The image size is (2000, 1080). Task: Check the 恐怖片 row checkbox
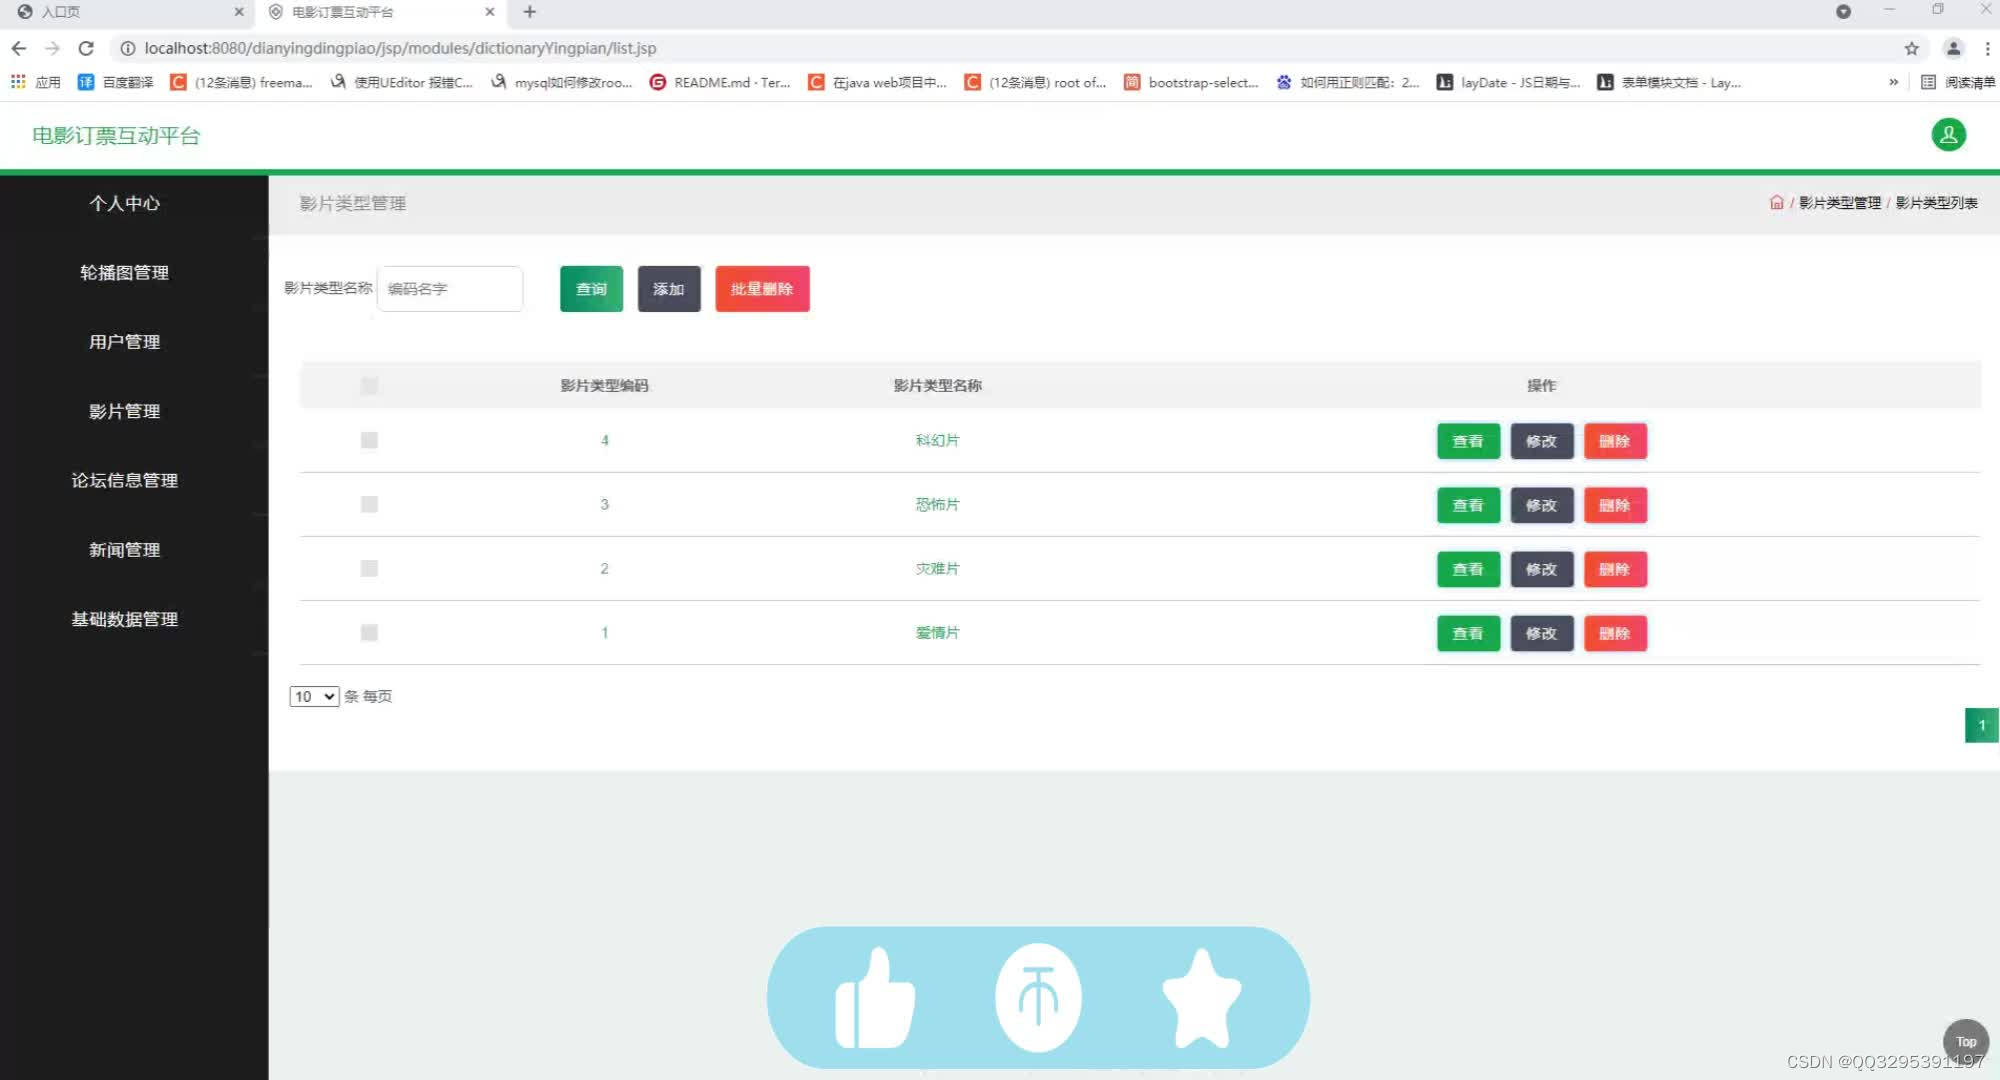pyautogui.click(x=369, y=505)
